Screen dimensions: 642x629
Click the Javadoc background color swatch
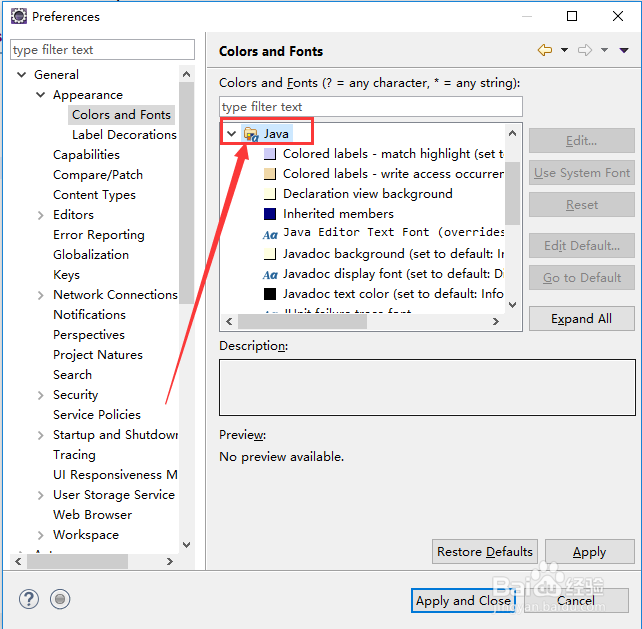click(x=270, y=254)
